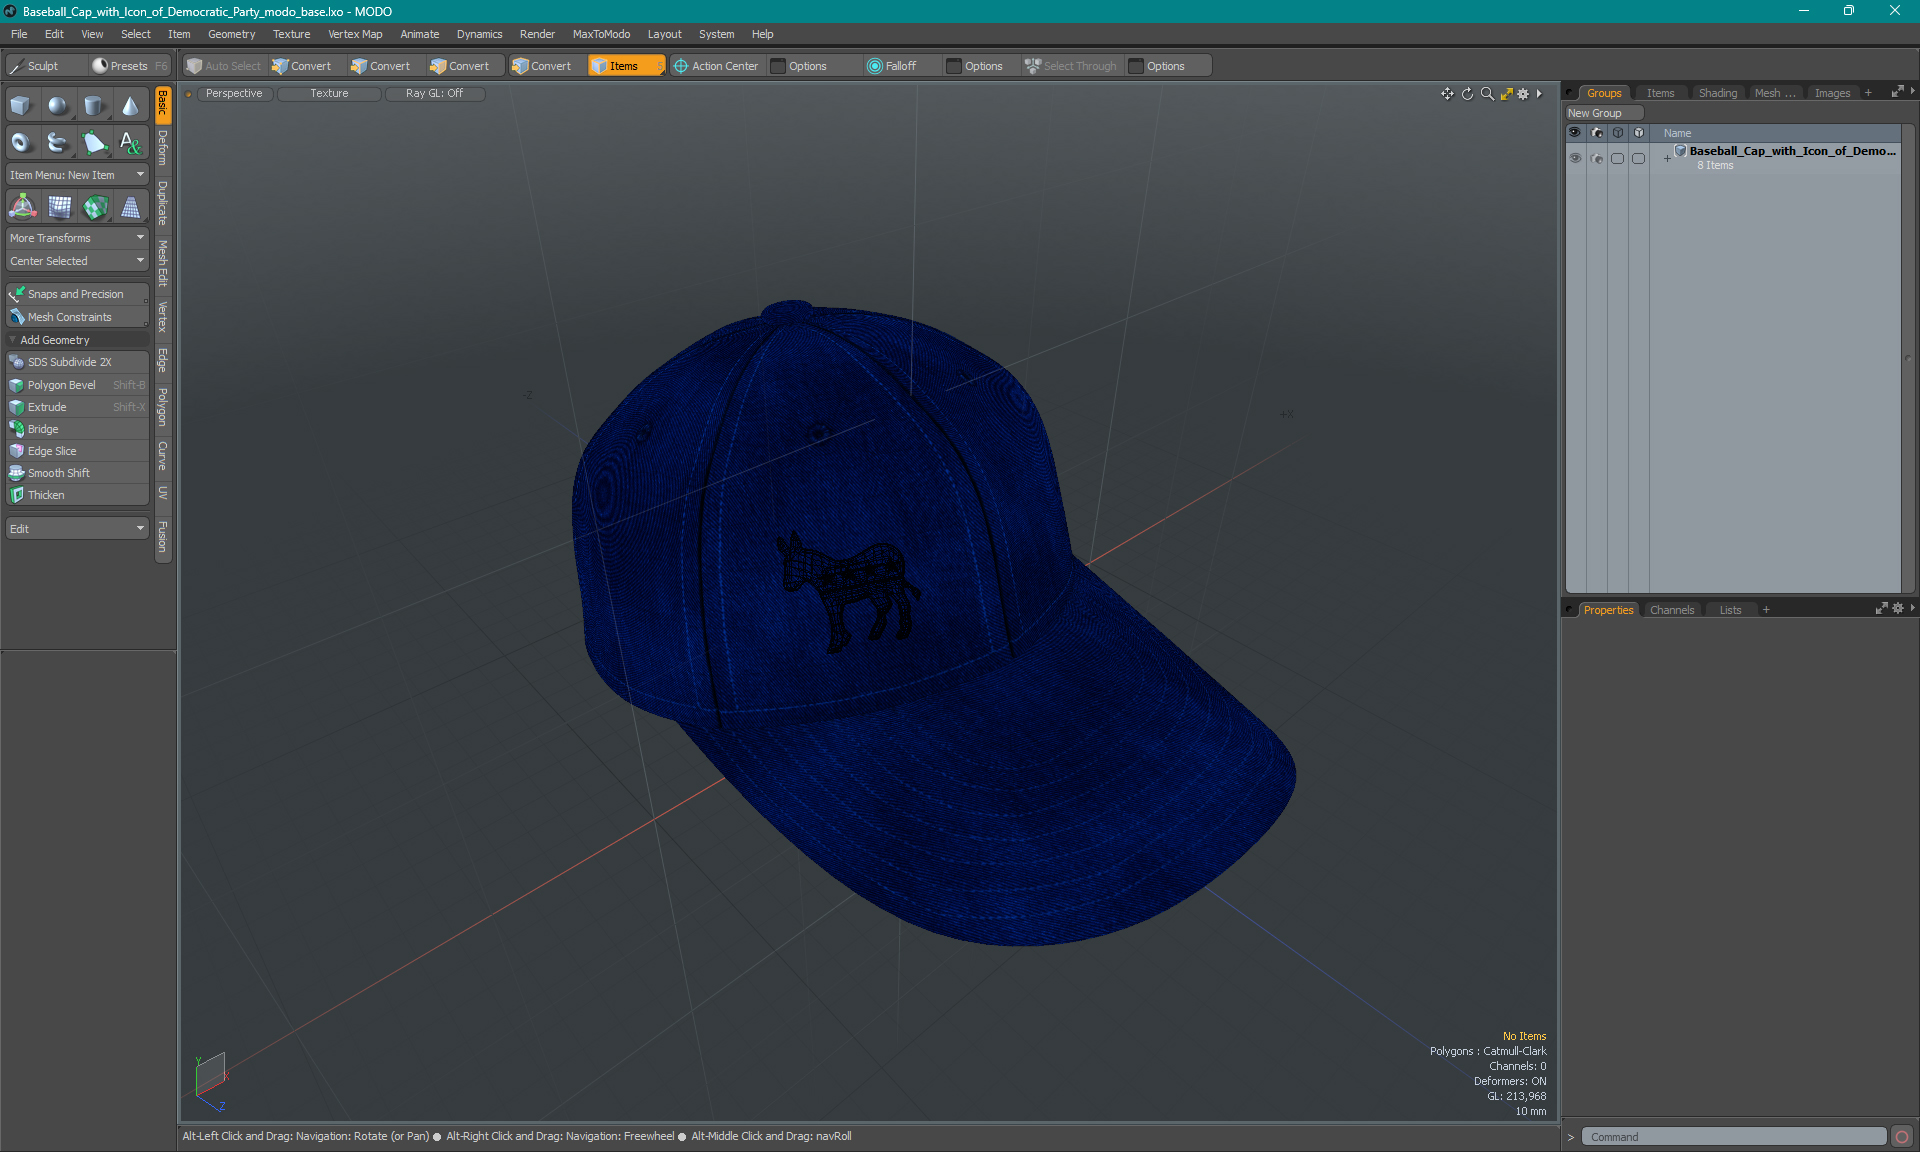Expand the Properties panel to full size
The image size is (1920, 1152).
(1881, 608)
